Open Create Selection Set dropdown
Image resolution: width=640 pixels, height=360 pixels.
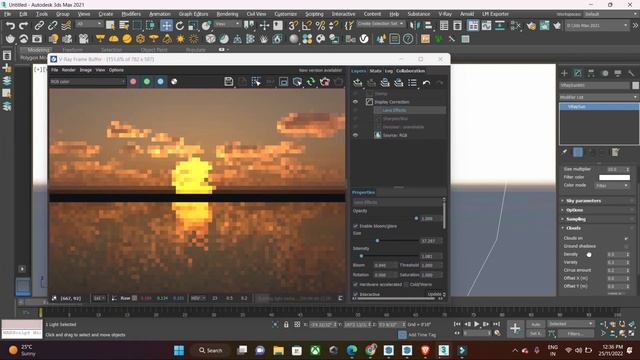(380, 24)
